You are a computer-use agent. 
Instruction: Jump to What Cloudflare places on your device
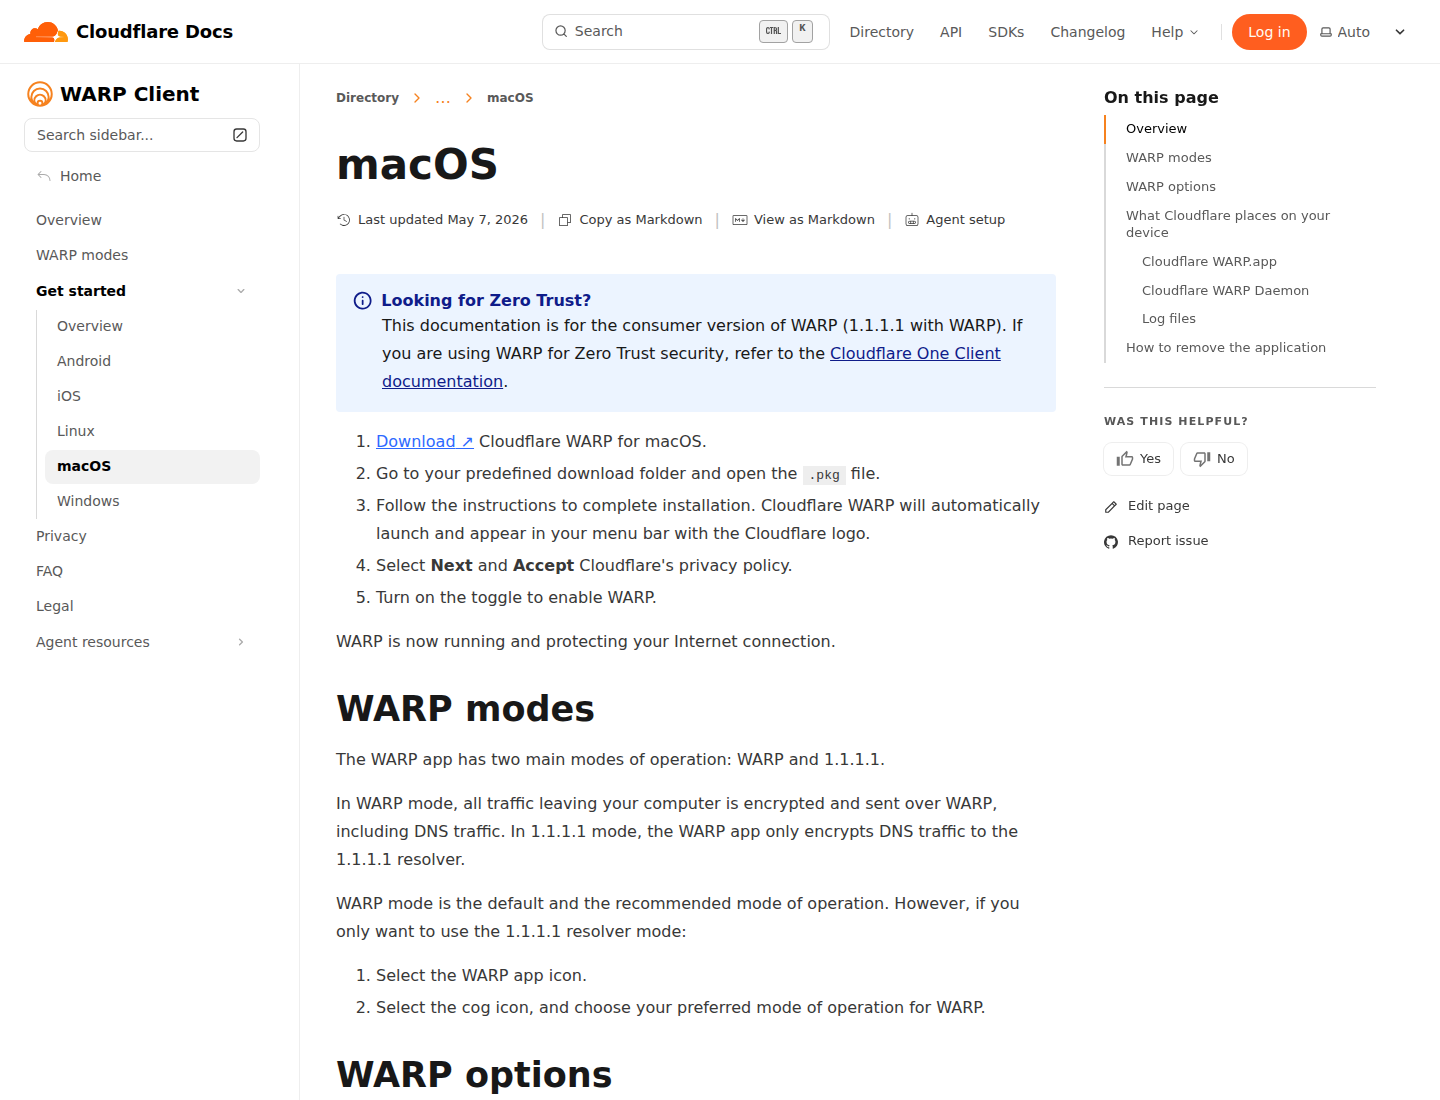click(x=1228, y=224)
